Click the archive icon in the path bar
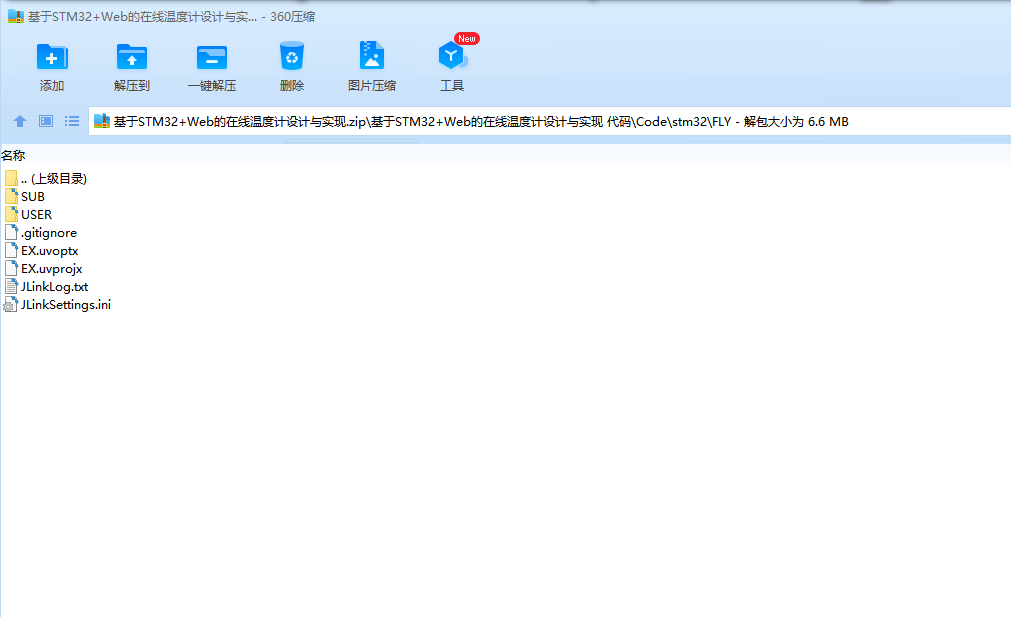The image size is (1011, 617). coord(102,121)
